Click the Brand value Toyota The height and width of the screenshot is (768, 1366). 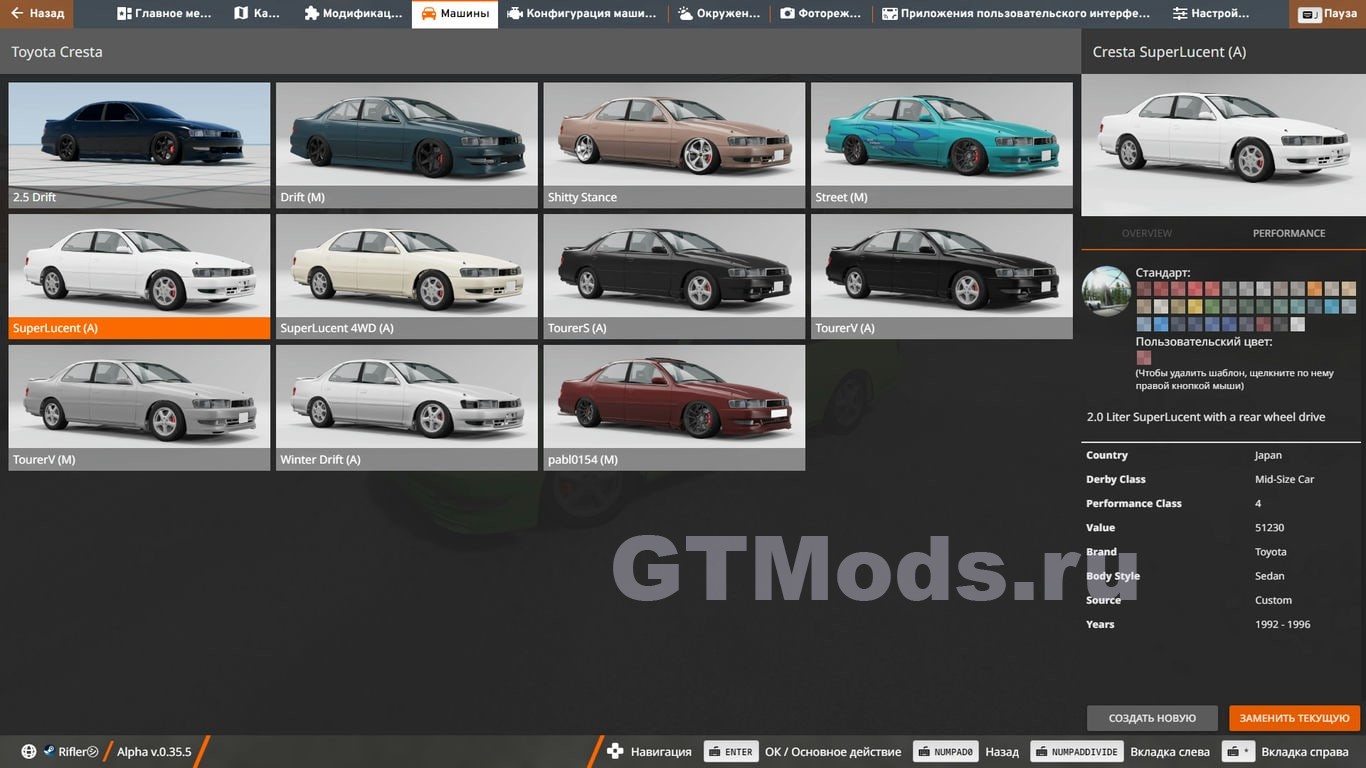[x=1270, y=552]
